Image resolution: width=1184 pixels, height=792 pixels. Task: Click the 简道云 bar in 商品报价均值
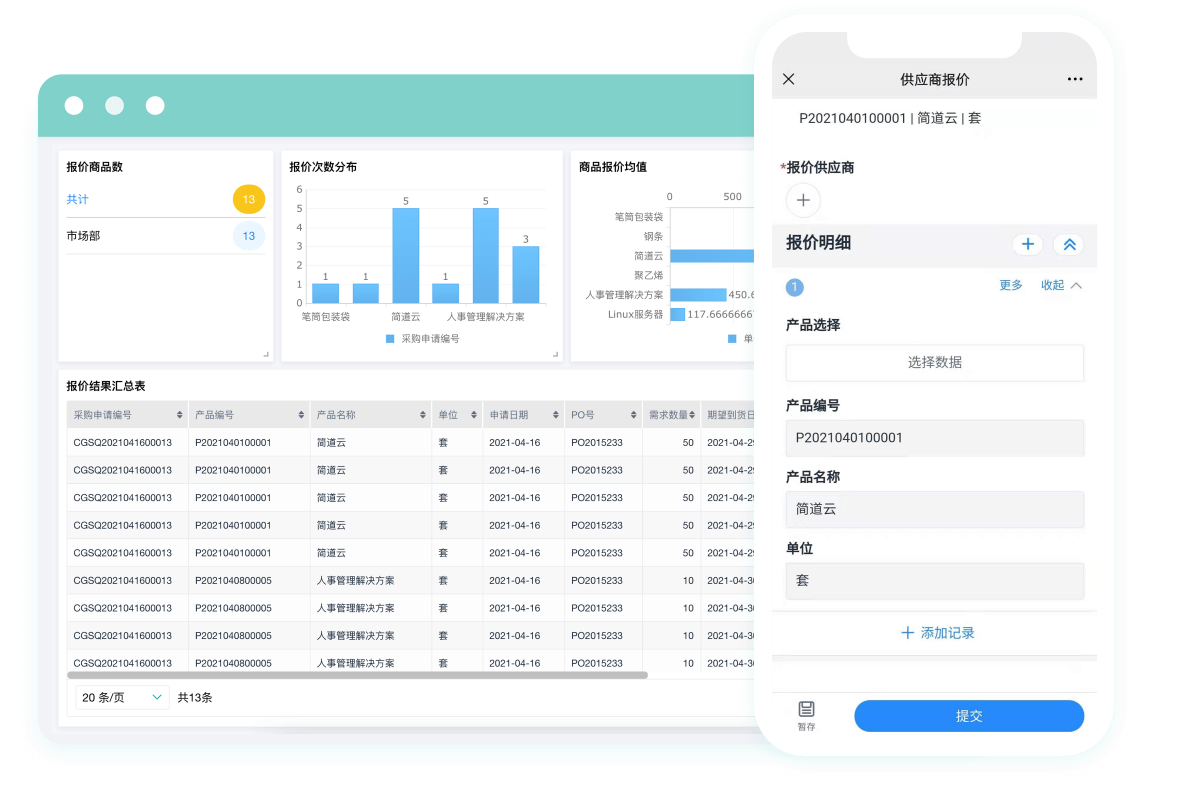711,256
